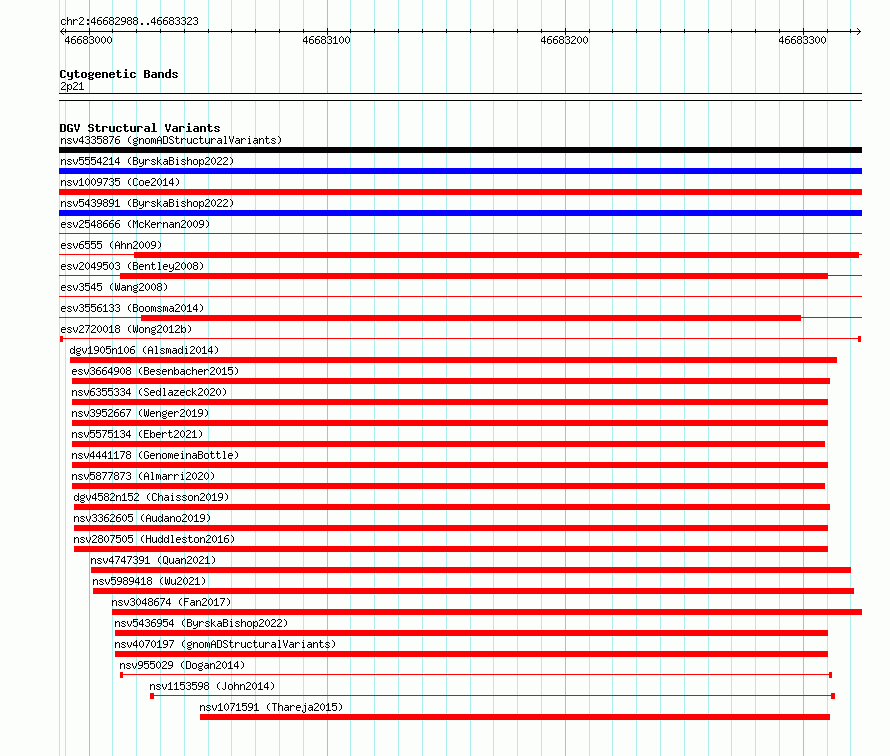Open nsv5554214 (ByrskaBishop2022) variant label

point(147,161)
